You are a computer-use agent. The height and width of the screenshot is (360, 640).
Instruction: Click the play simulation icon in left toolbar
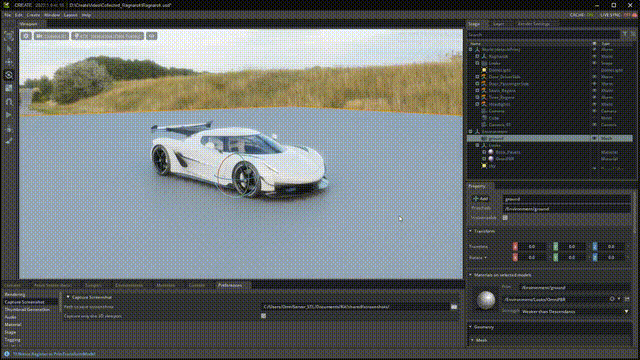[9, 115]
